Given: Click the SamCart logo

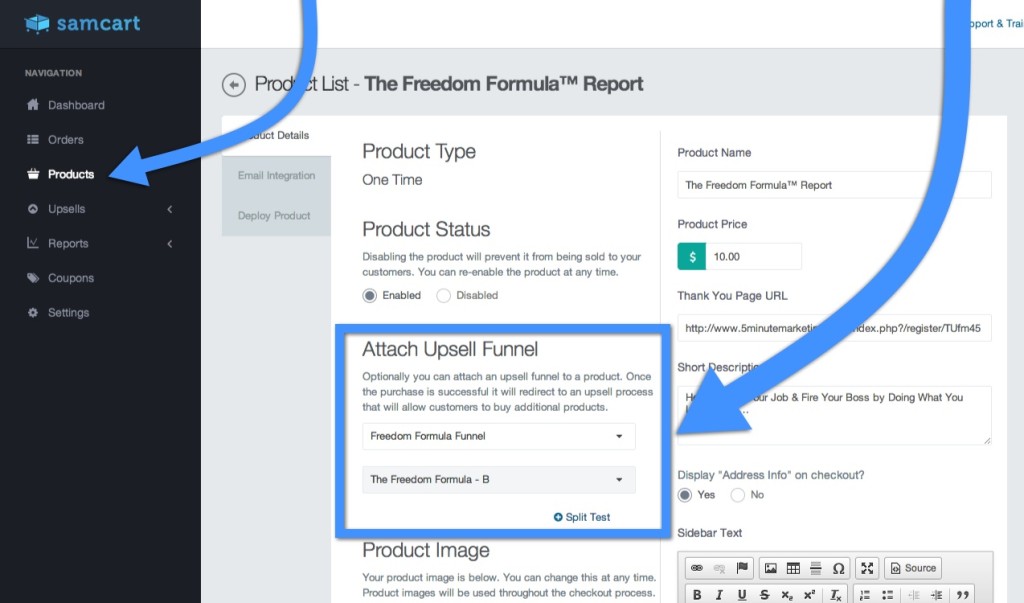Looking at the screenshot, I should [82, 24].
